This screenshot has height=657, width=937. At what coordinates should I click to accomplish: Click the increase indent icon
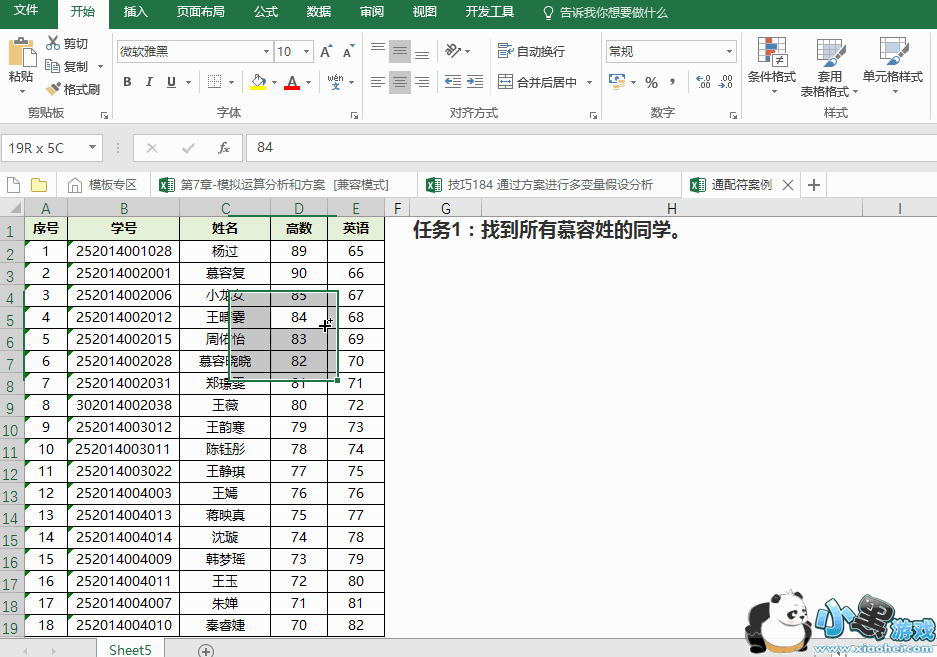[478, 82]
